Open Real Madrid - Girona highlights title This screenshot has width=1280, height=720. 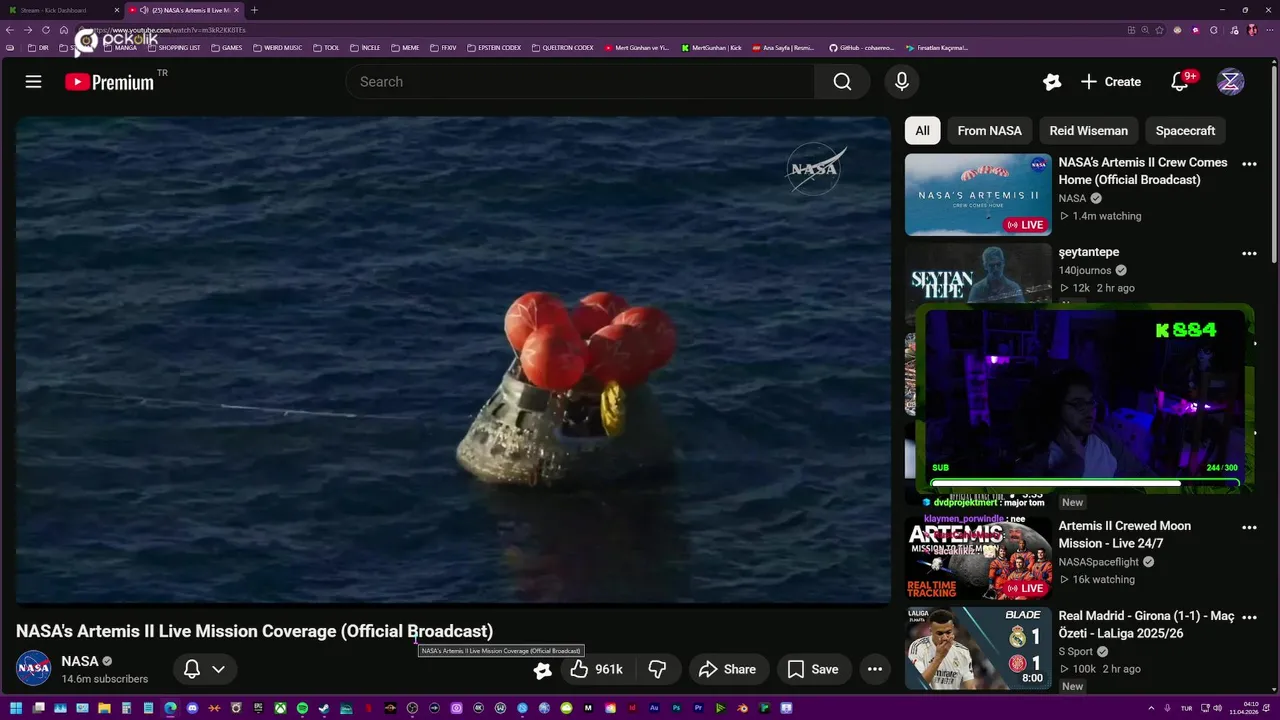pos(1146,625)
